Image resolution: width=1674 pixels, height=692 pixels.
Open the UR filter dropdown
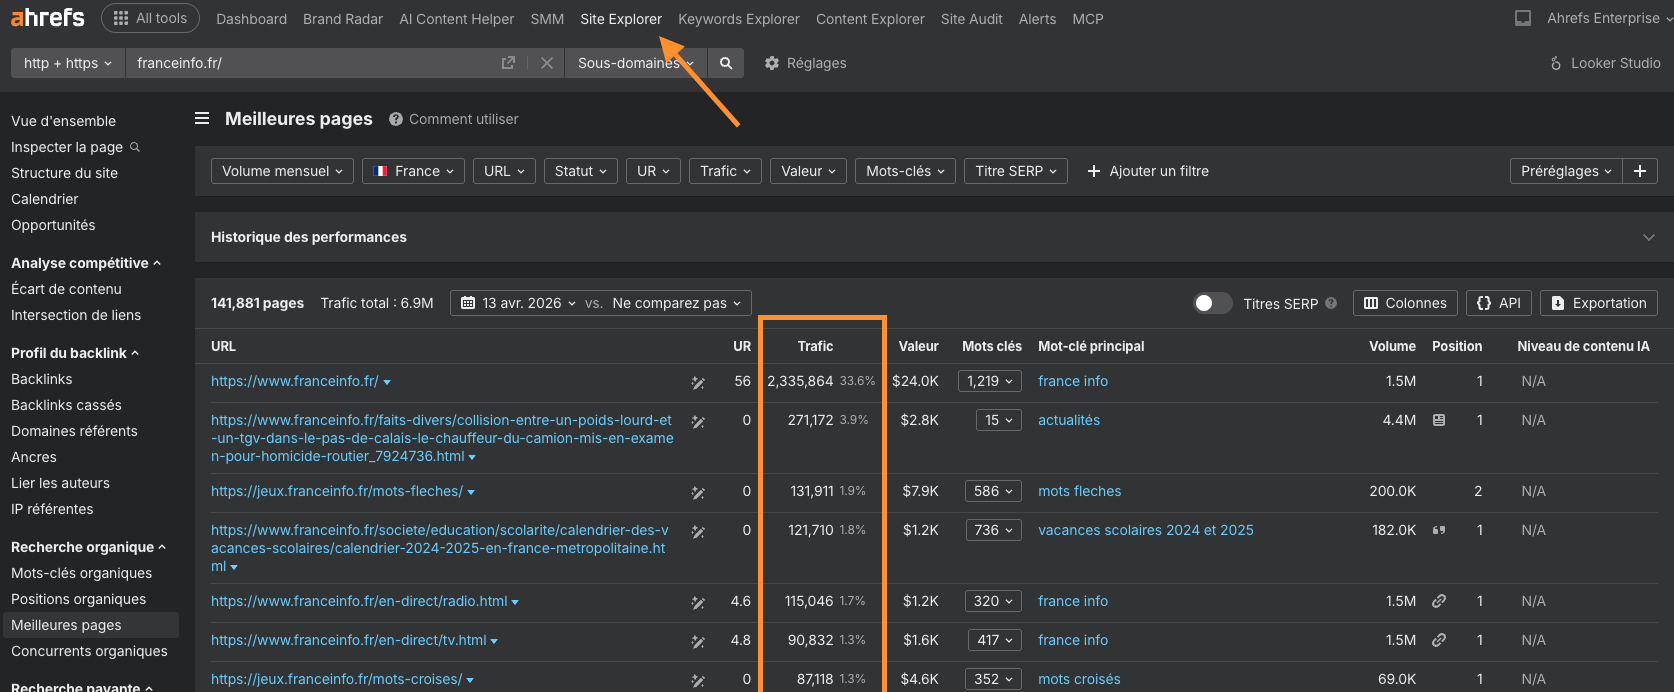click(654, 171)
